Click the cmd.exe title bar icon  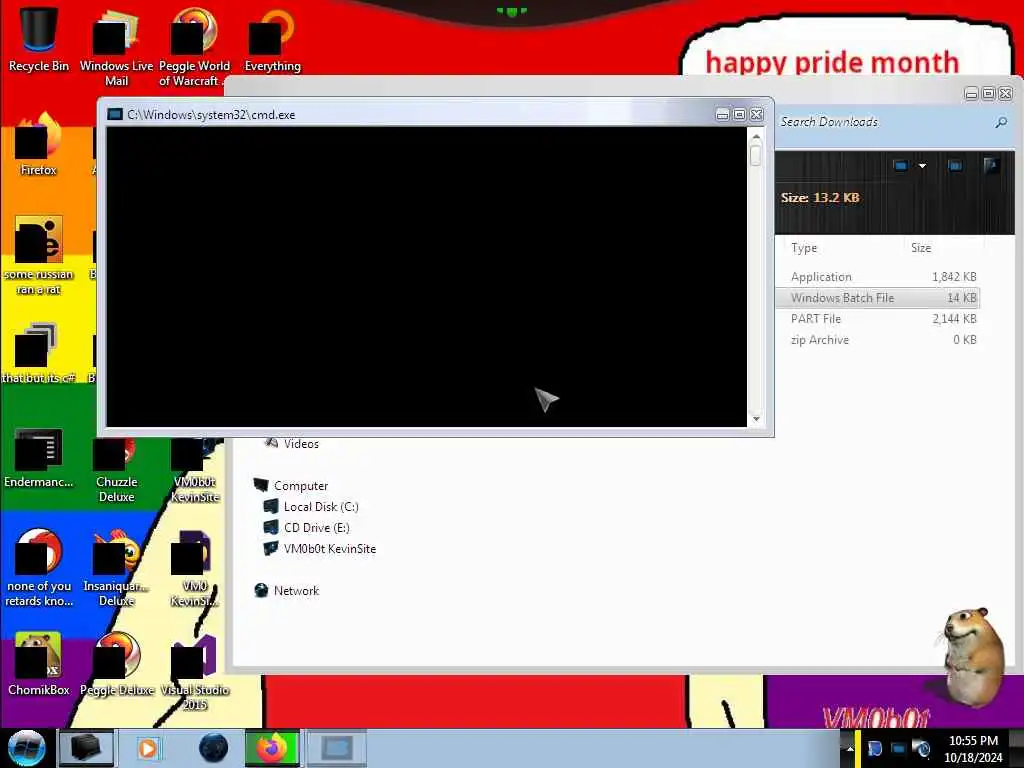115,114
